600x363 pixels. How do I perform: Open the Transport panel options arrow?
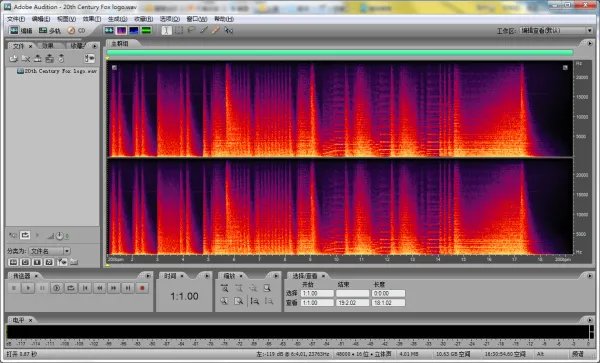tap(148, 276)
